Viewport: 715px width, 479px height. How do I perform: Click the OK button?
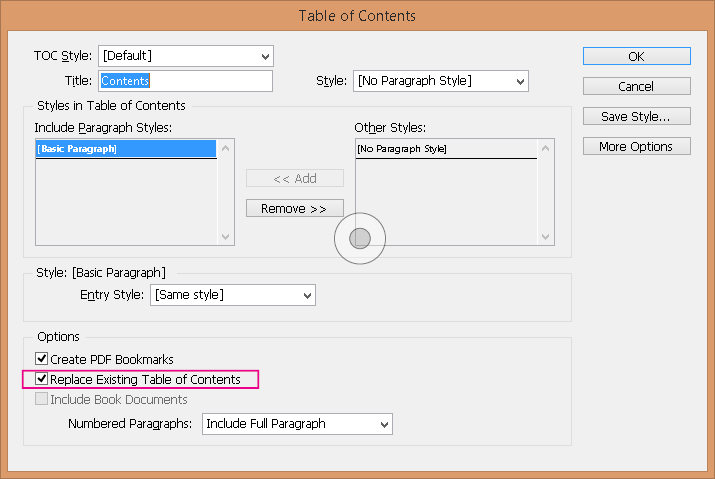pyautogui.click(x=637, y=56)
